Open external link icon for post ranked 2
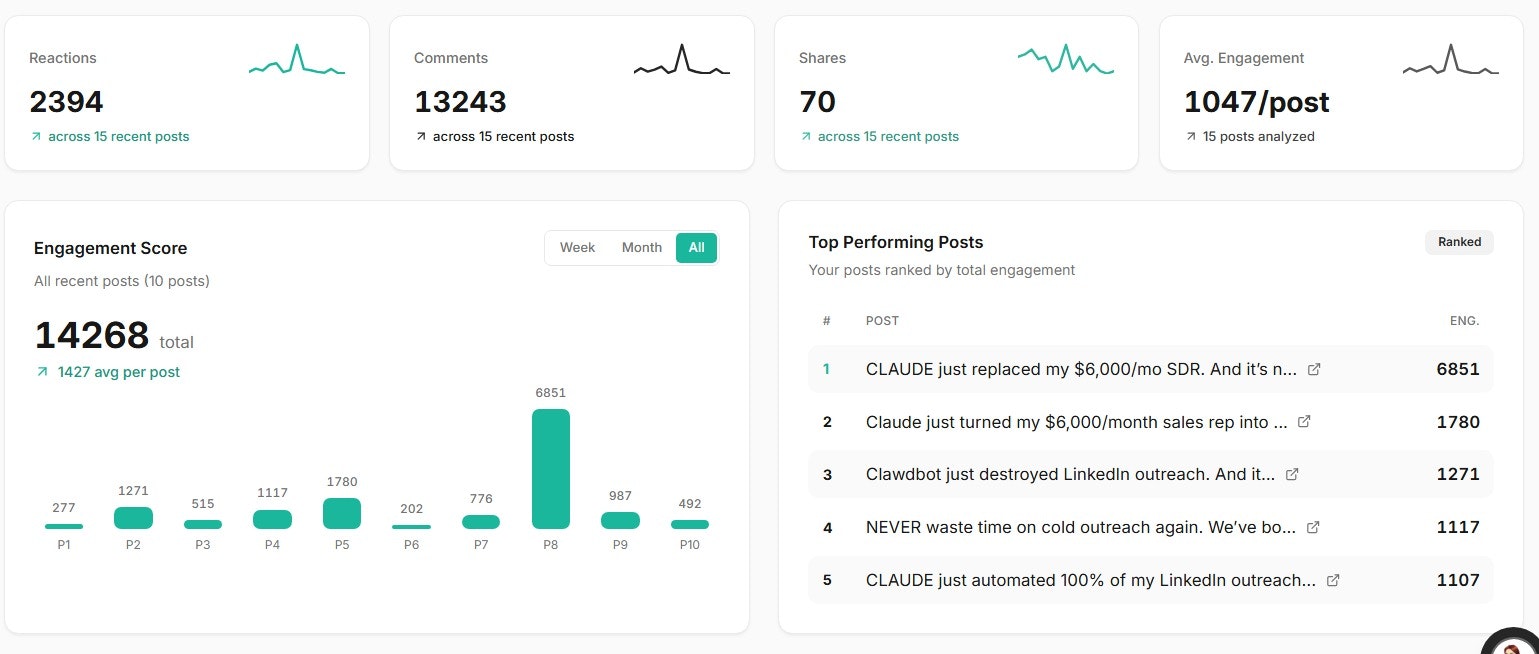1539x654 pixels. pyautogui.click(x=1304, y=422)
